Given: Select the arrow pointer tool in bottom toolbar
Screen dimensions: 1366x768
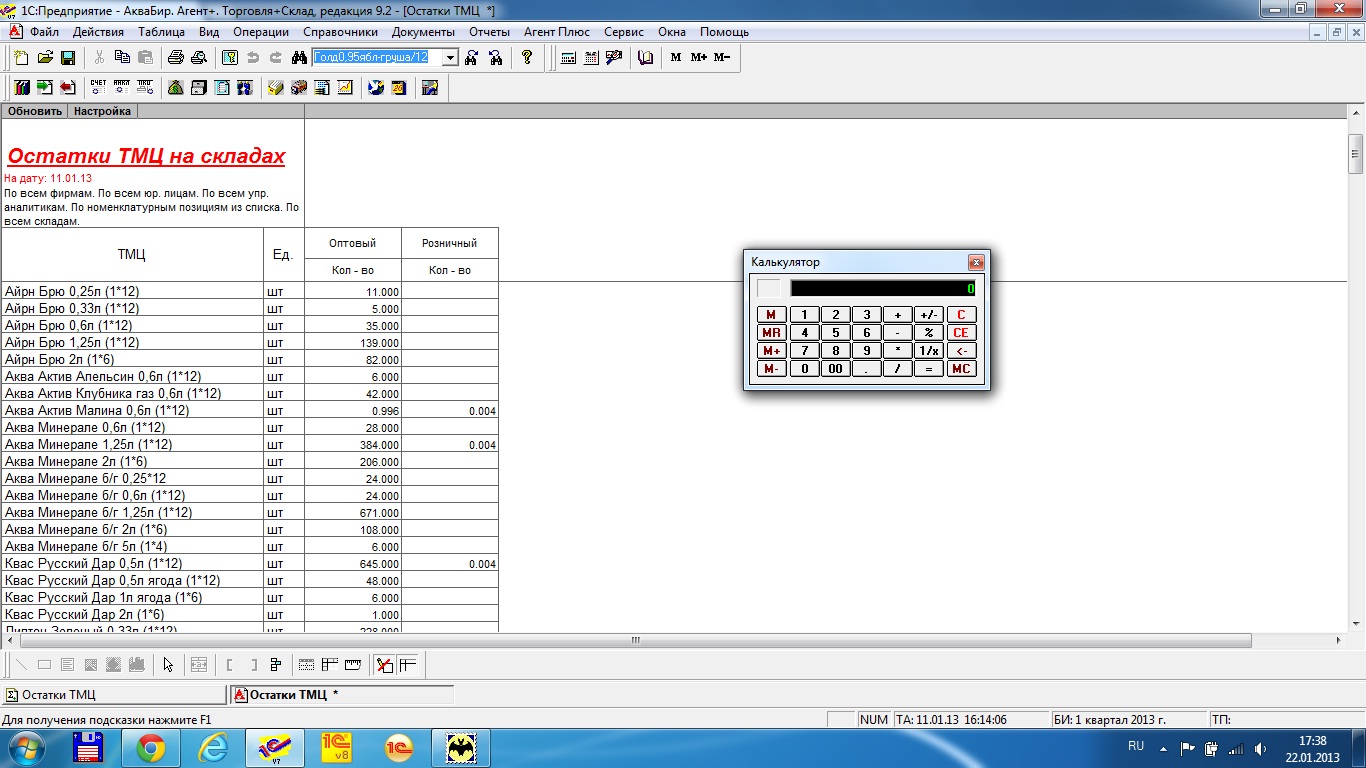Looking at the screenshot, I should (168, 664).
